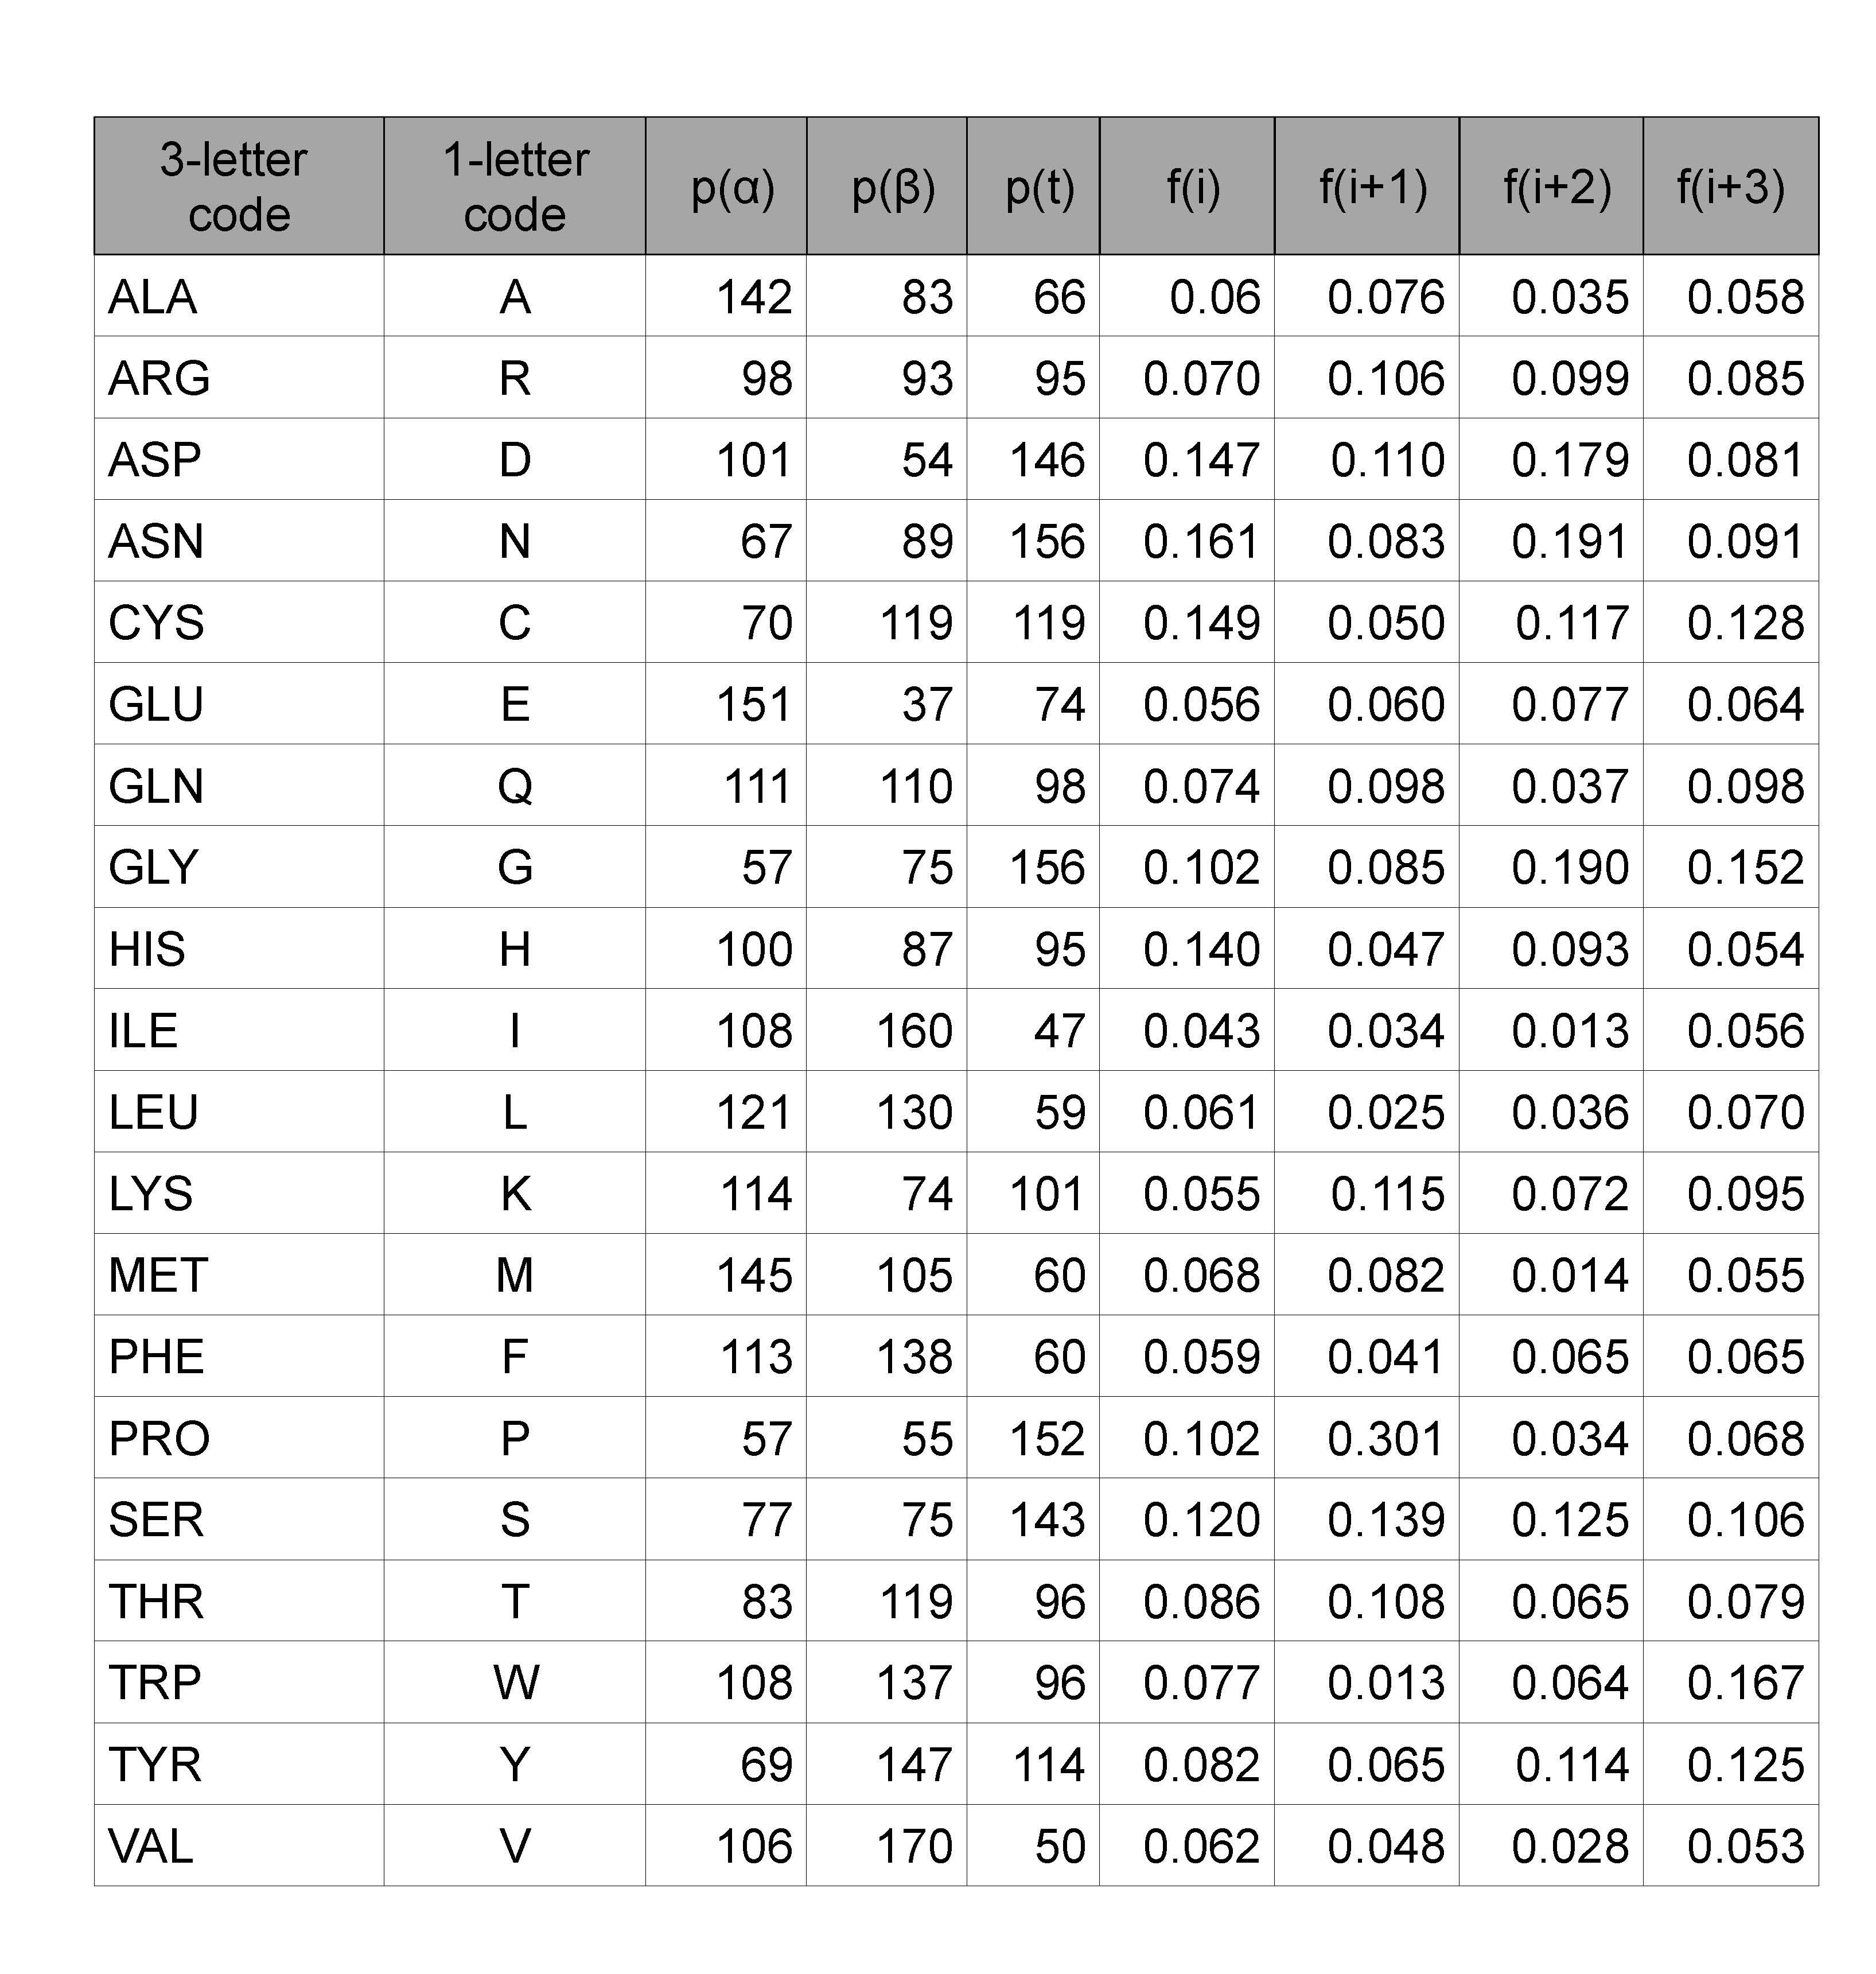1876x1974 pixels.
Task: Select the 3-letter code header cell
Action: click(238, 187)
